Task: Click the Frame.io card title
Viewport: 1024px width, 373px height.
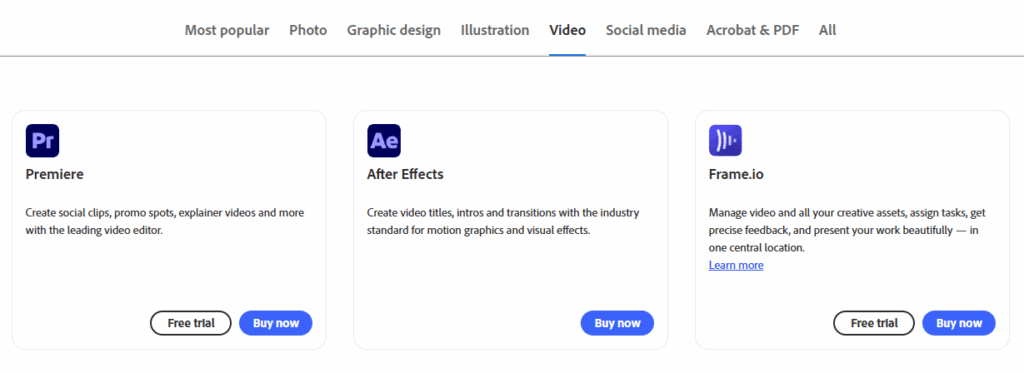Action: [x=736, y=174]
